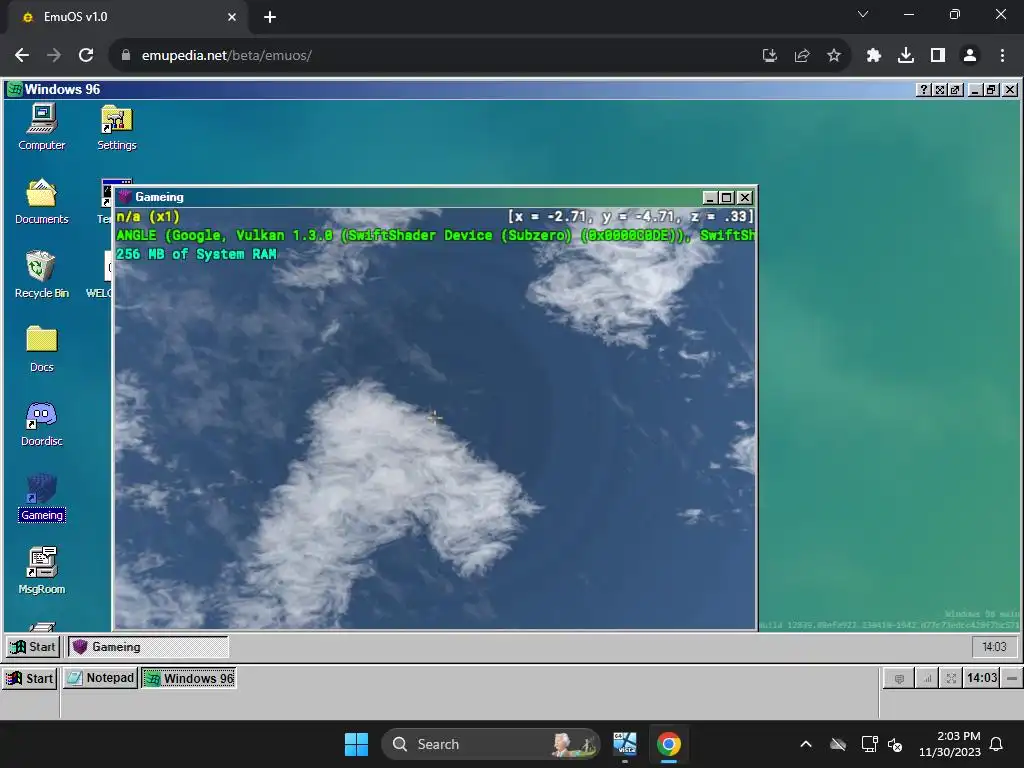Open the MsgRoom desktop icon
This screenshot has height=768, width=1024.
coord(42,571)
